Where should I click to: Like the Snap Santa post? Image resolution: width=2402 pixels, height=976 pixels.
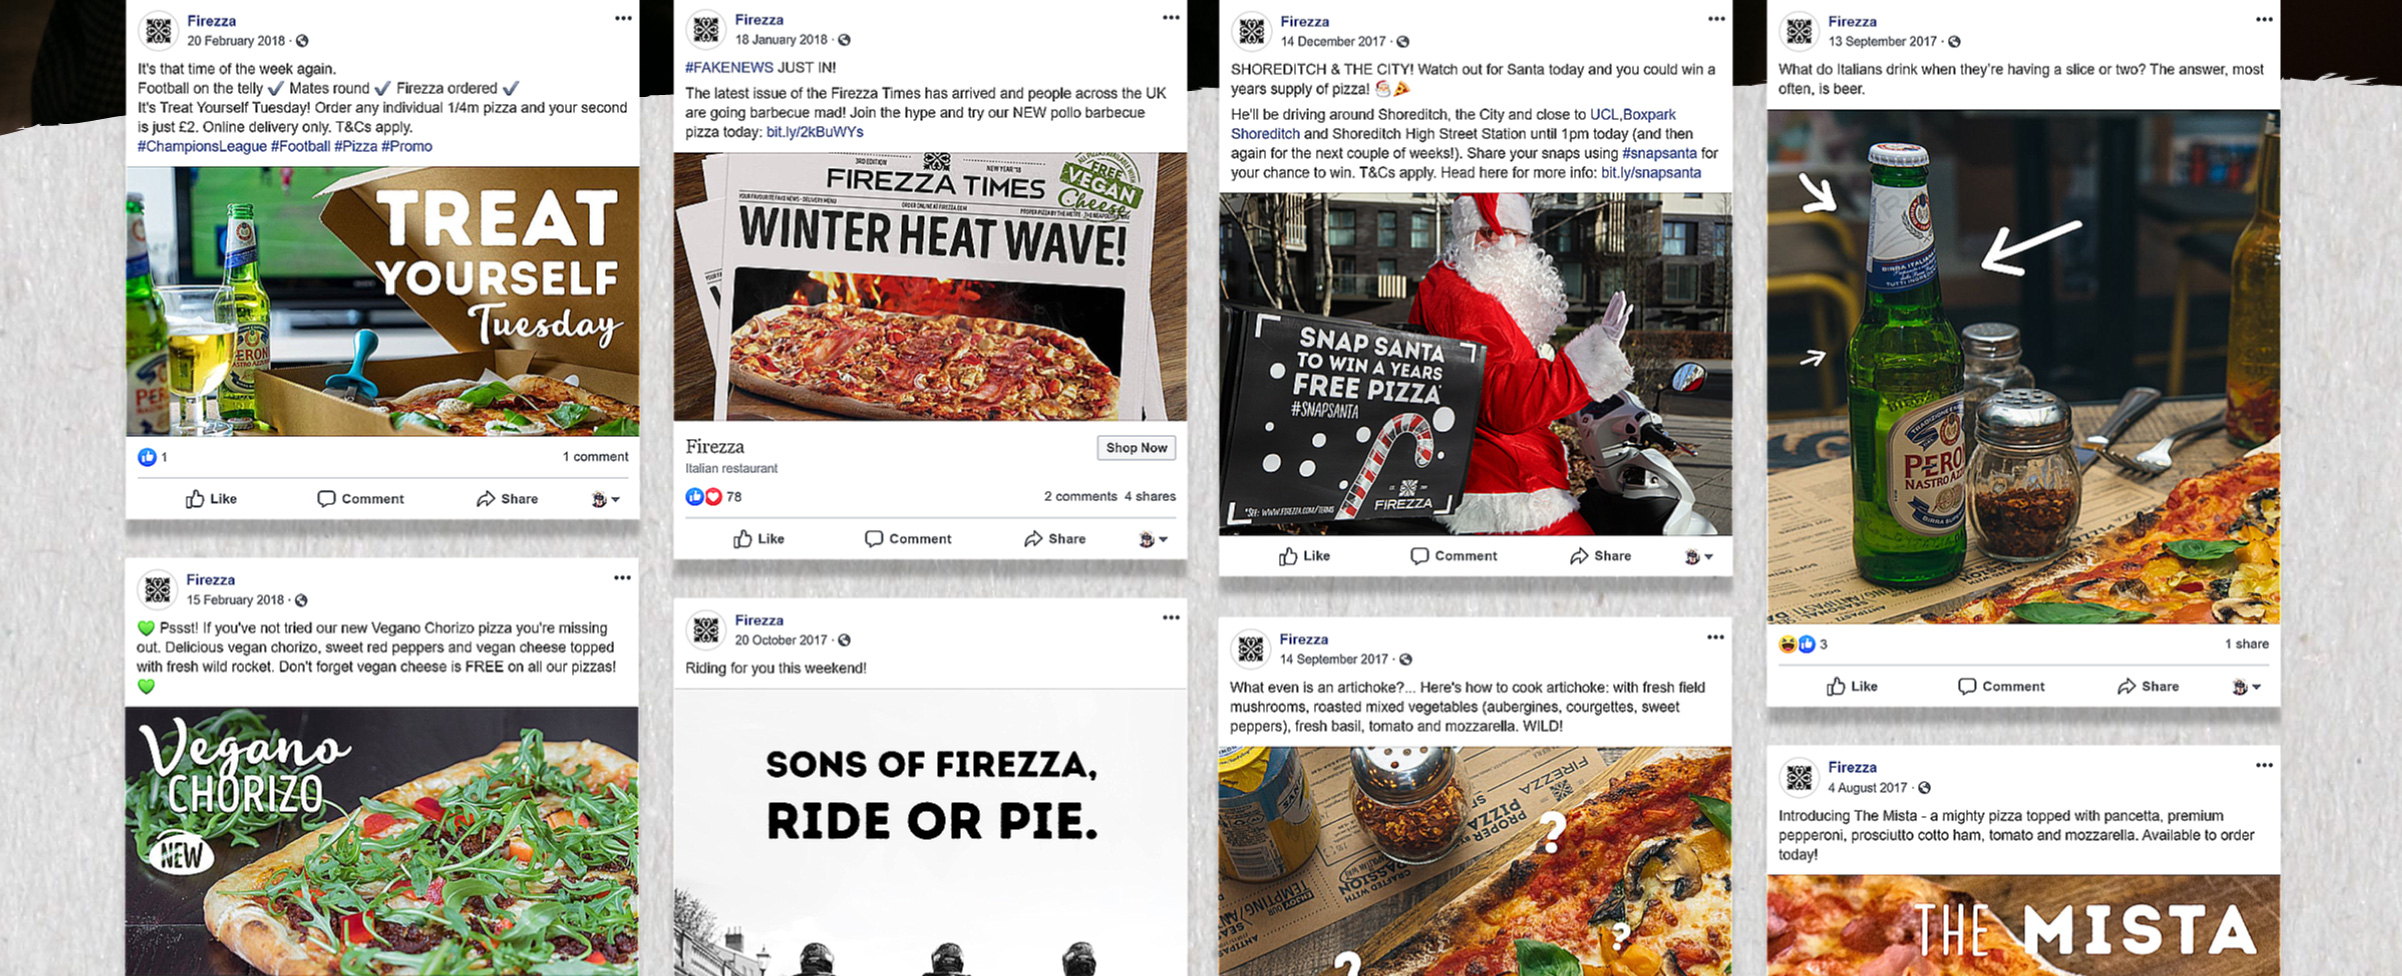click(1304, 555)
